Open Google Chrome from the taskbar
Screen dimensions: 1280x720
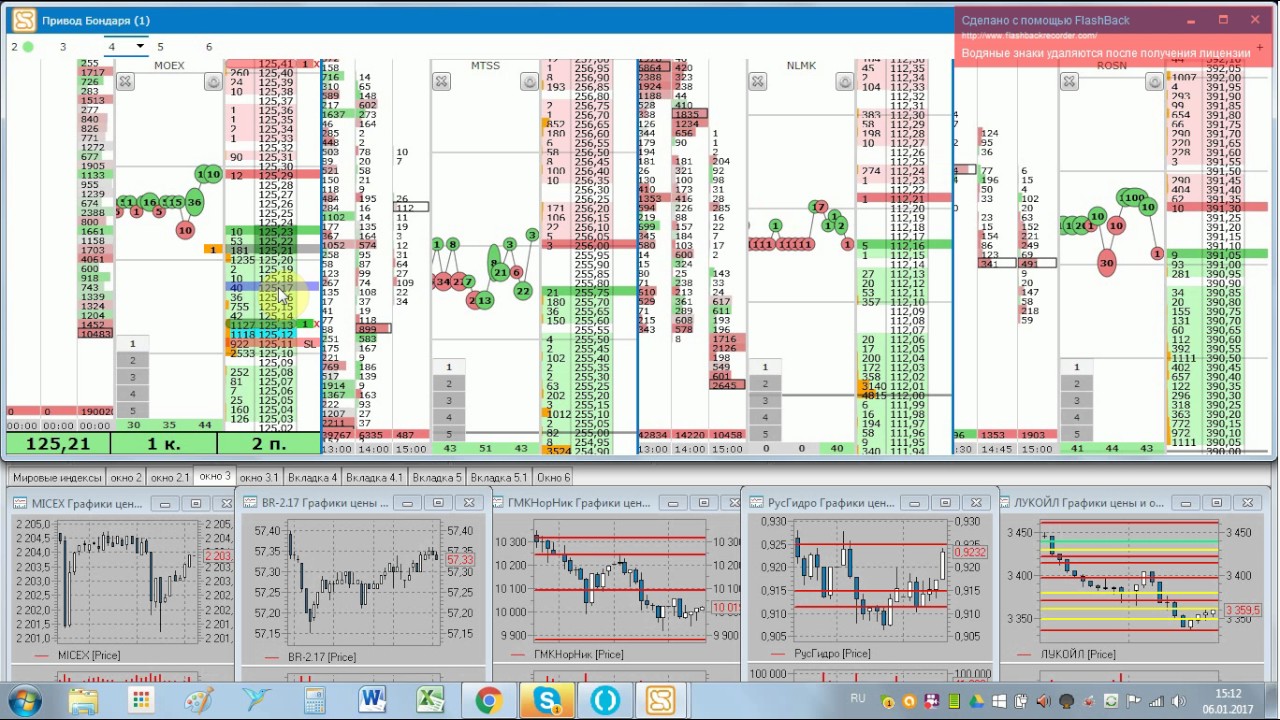click(489, 700)
